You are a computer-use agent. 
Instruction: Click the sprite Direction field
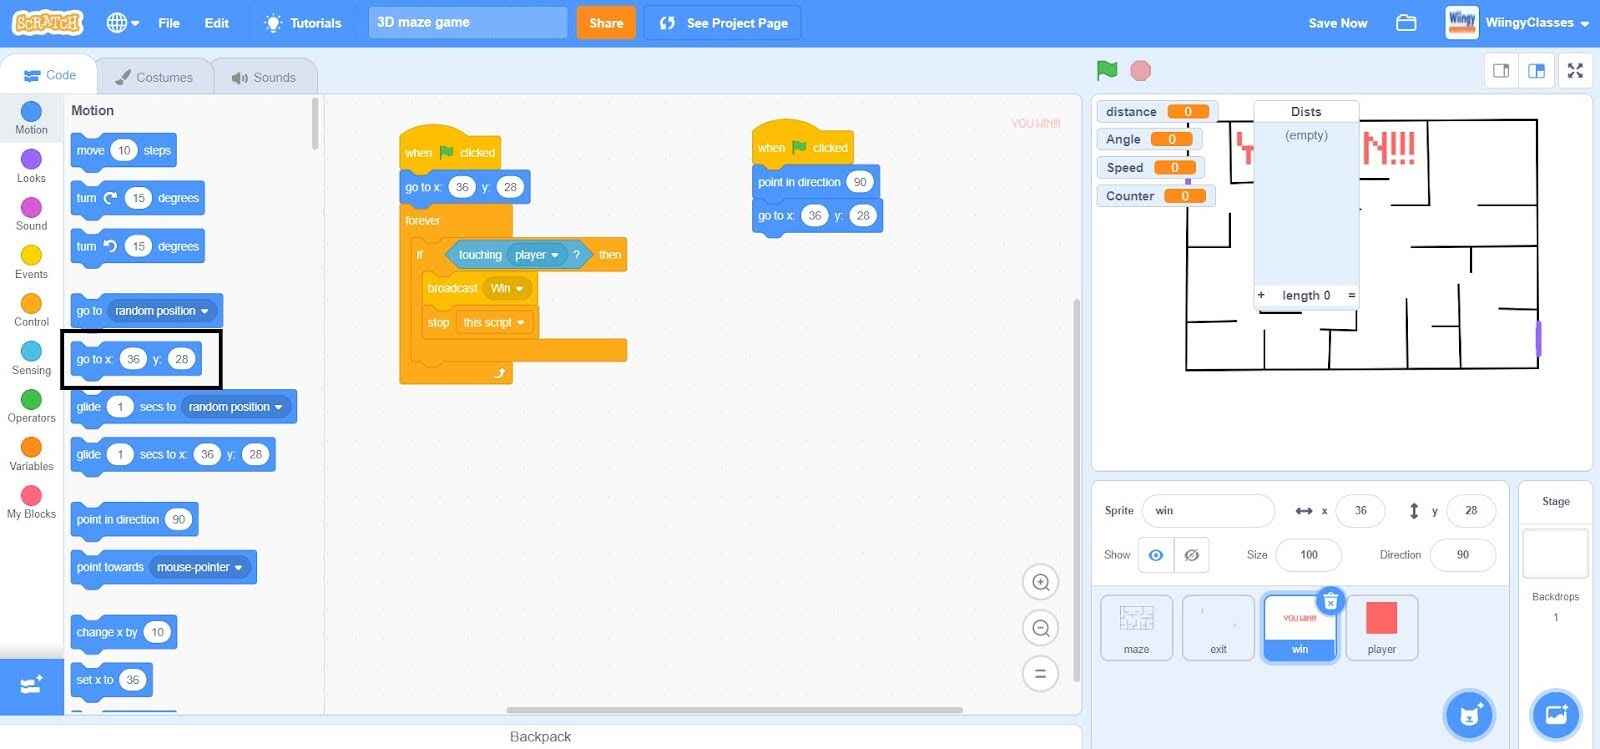tap(1463, 554)
